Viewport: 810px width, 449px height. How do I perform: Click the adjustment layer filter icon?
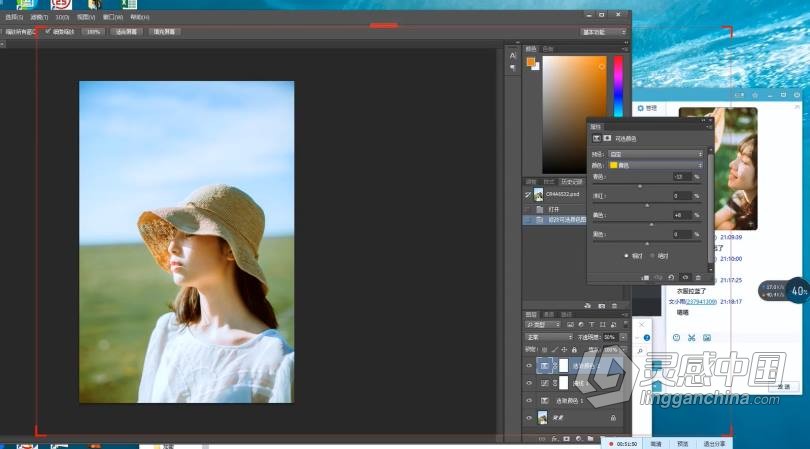(x=581, y=324)
